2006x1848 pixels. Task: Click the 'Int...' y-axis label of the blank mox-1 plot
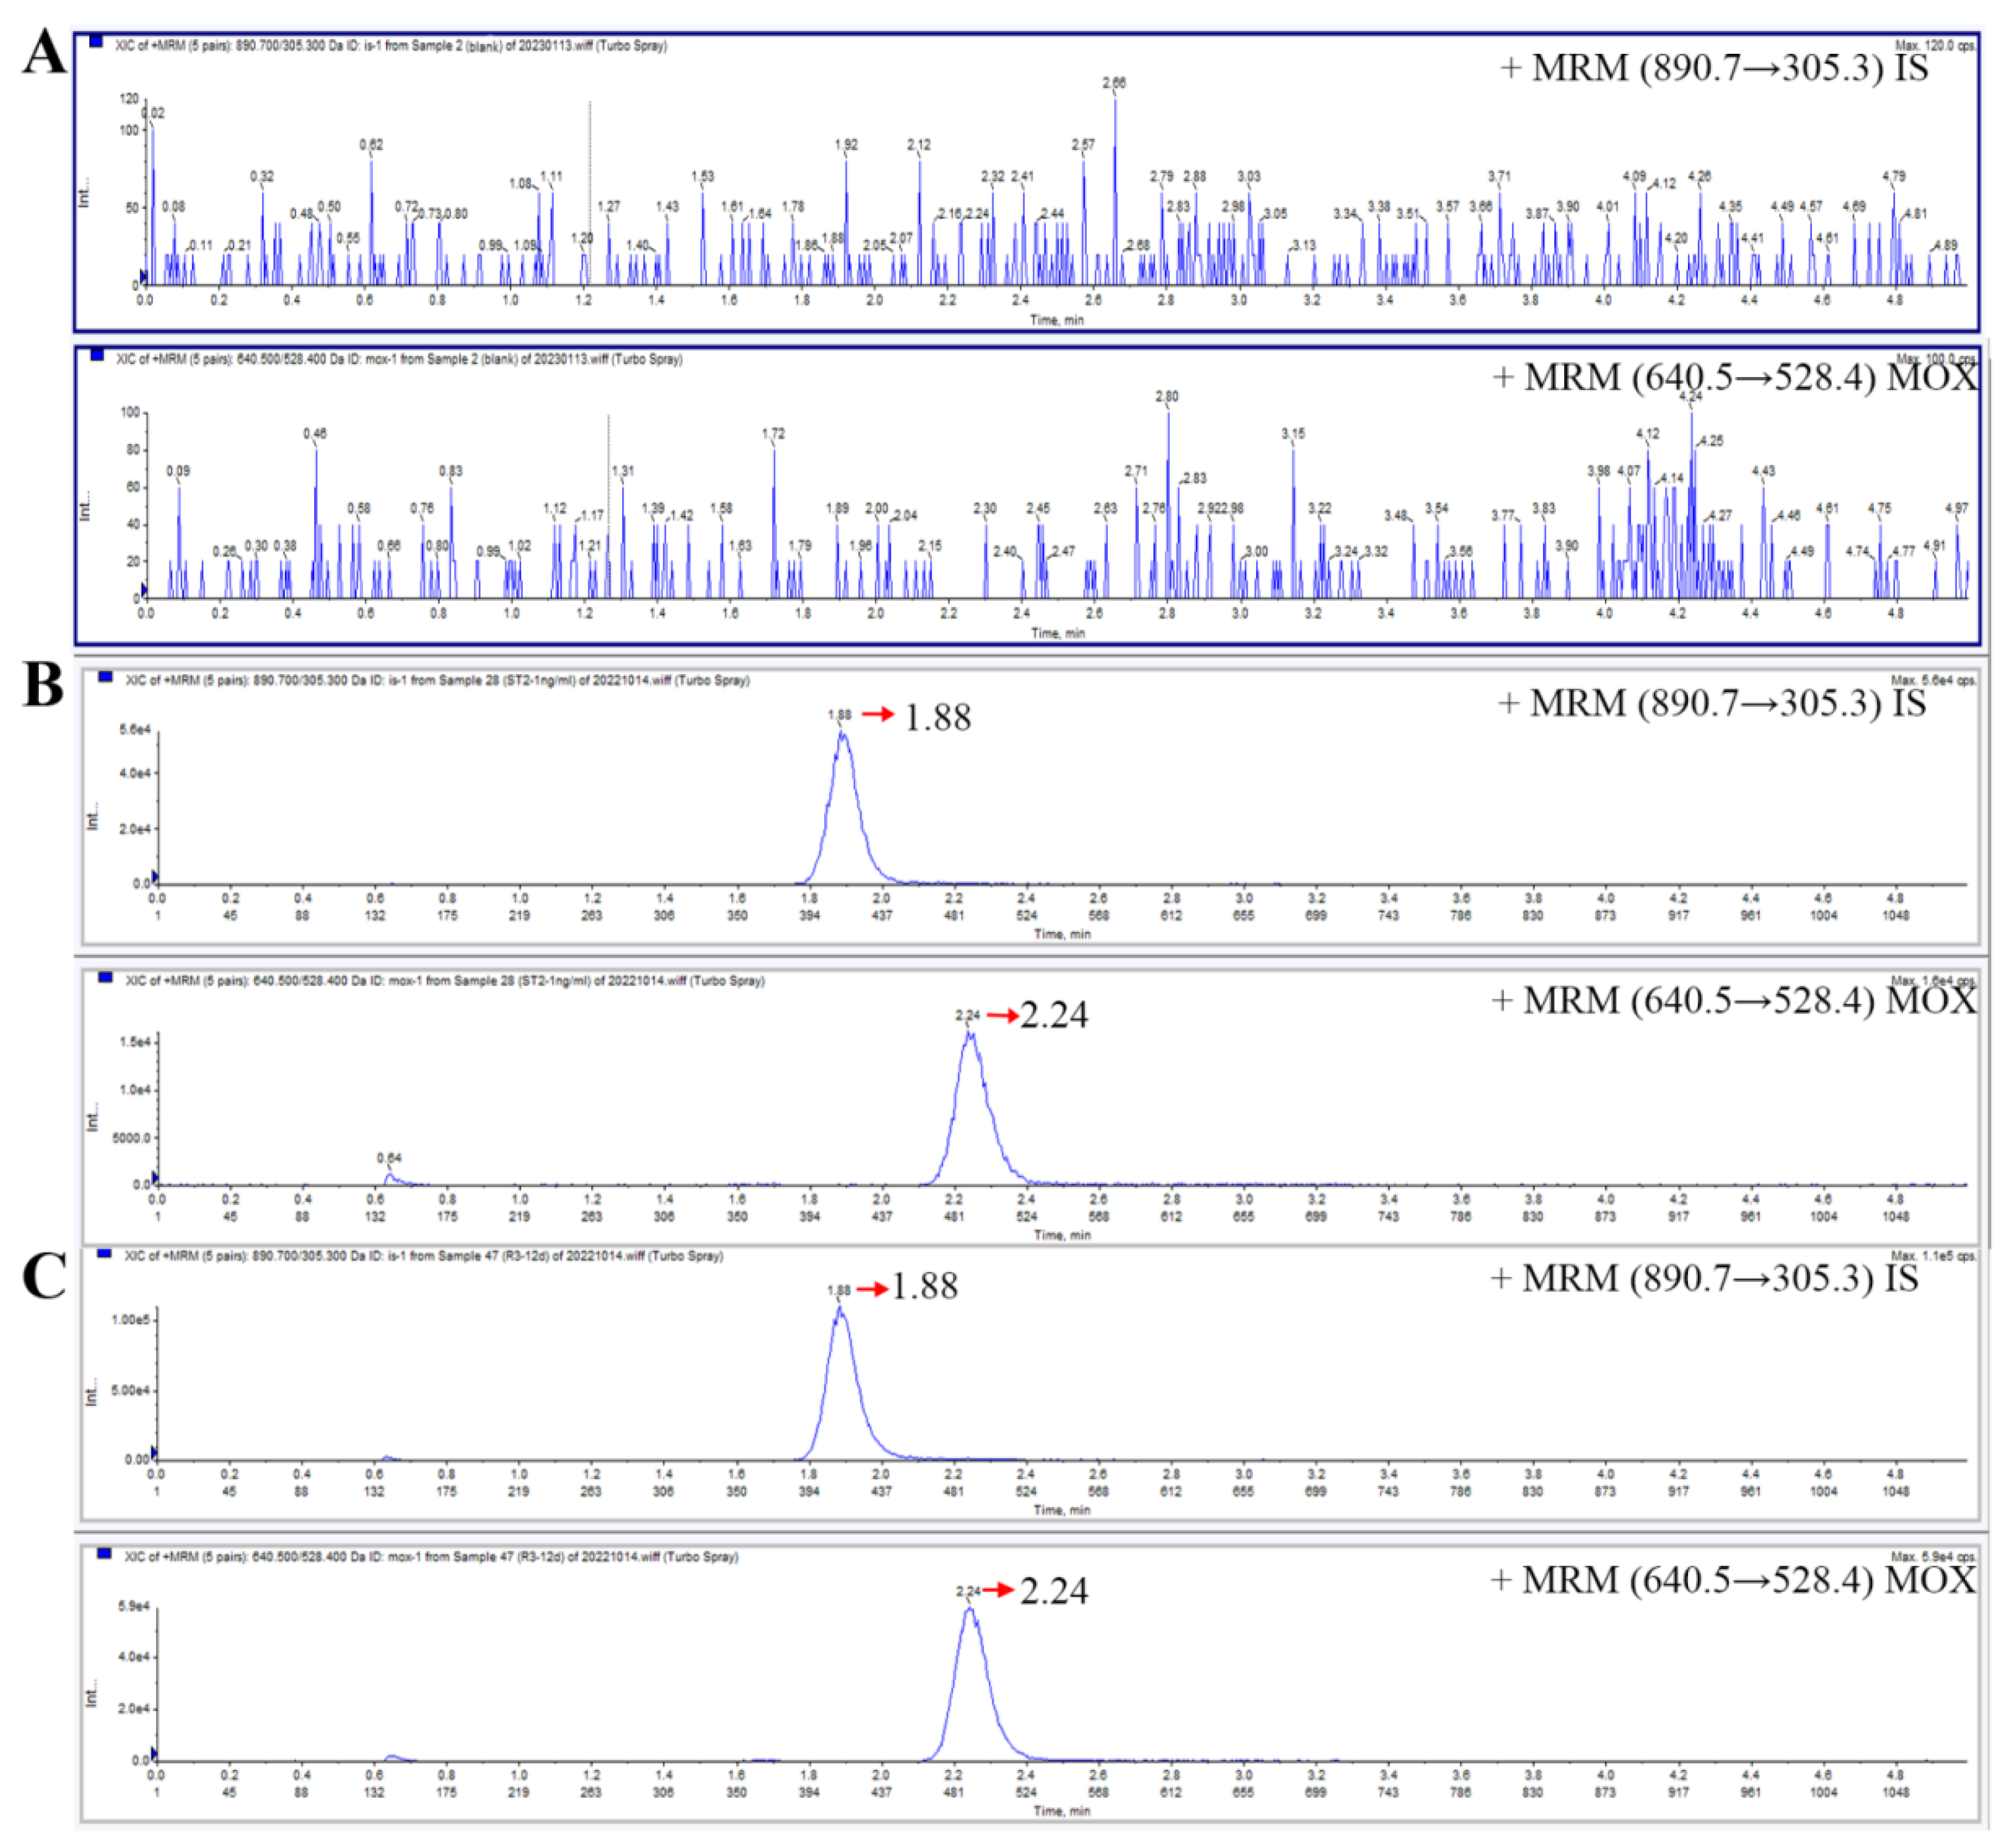coord(84,505)
